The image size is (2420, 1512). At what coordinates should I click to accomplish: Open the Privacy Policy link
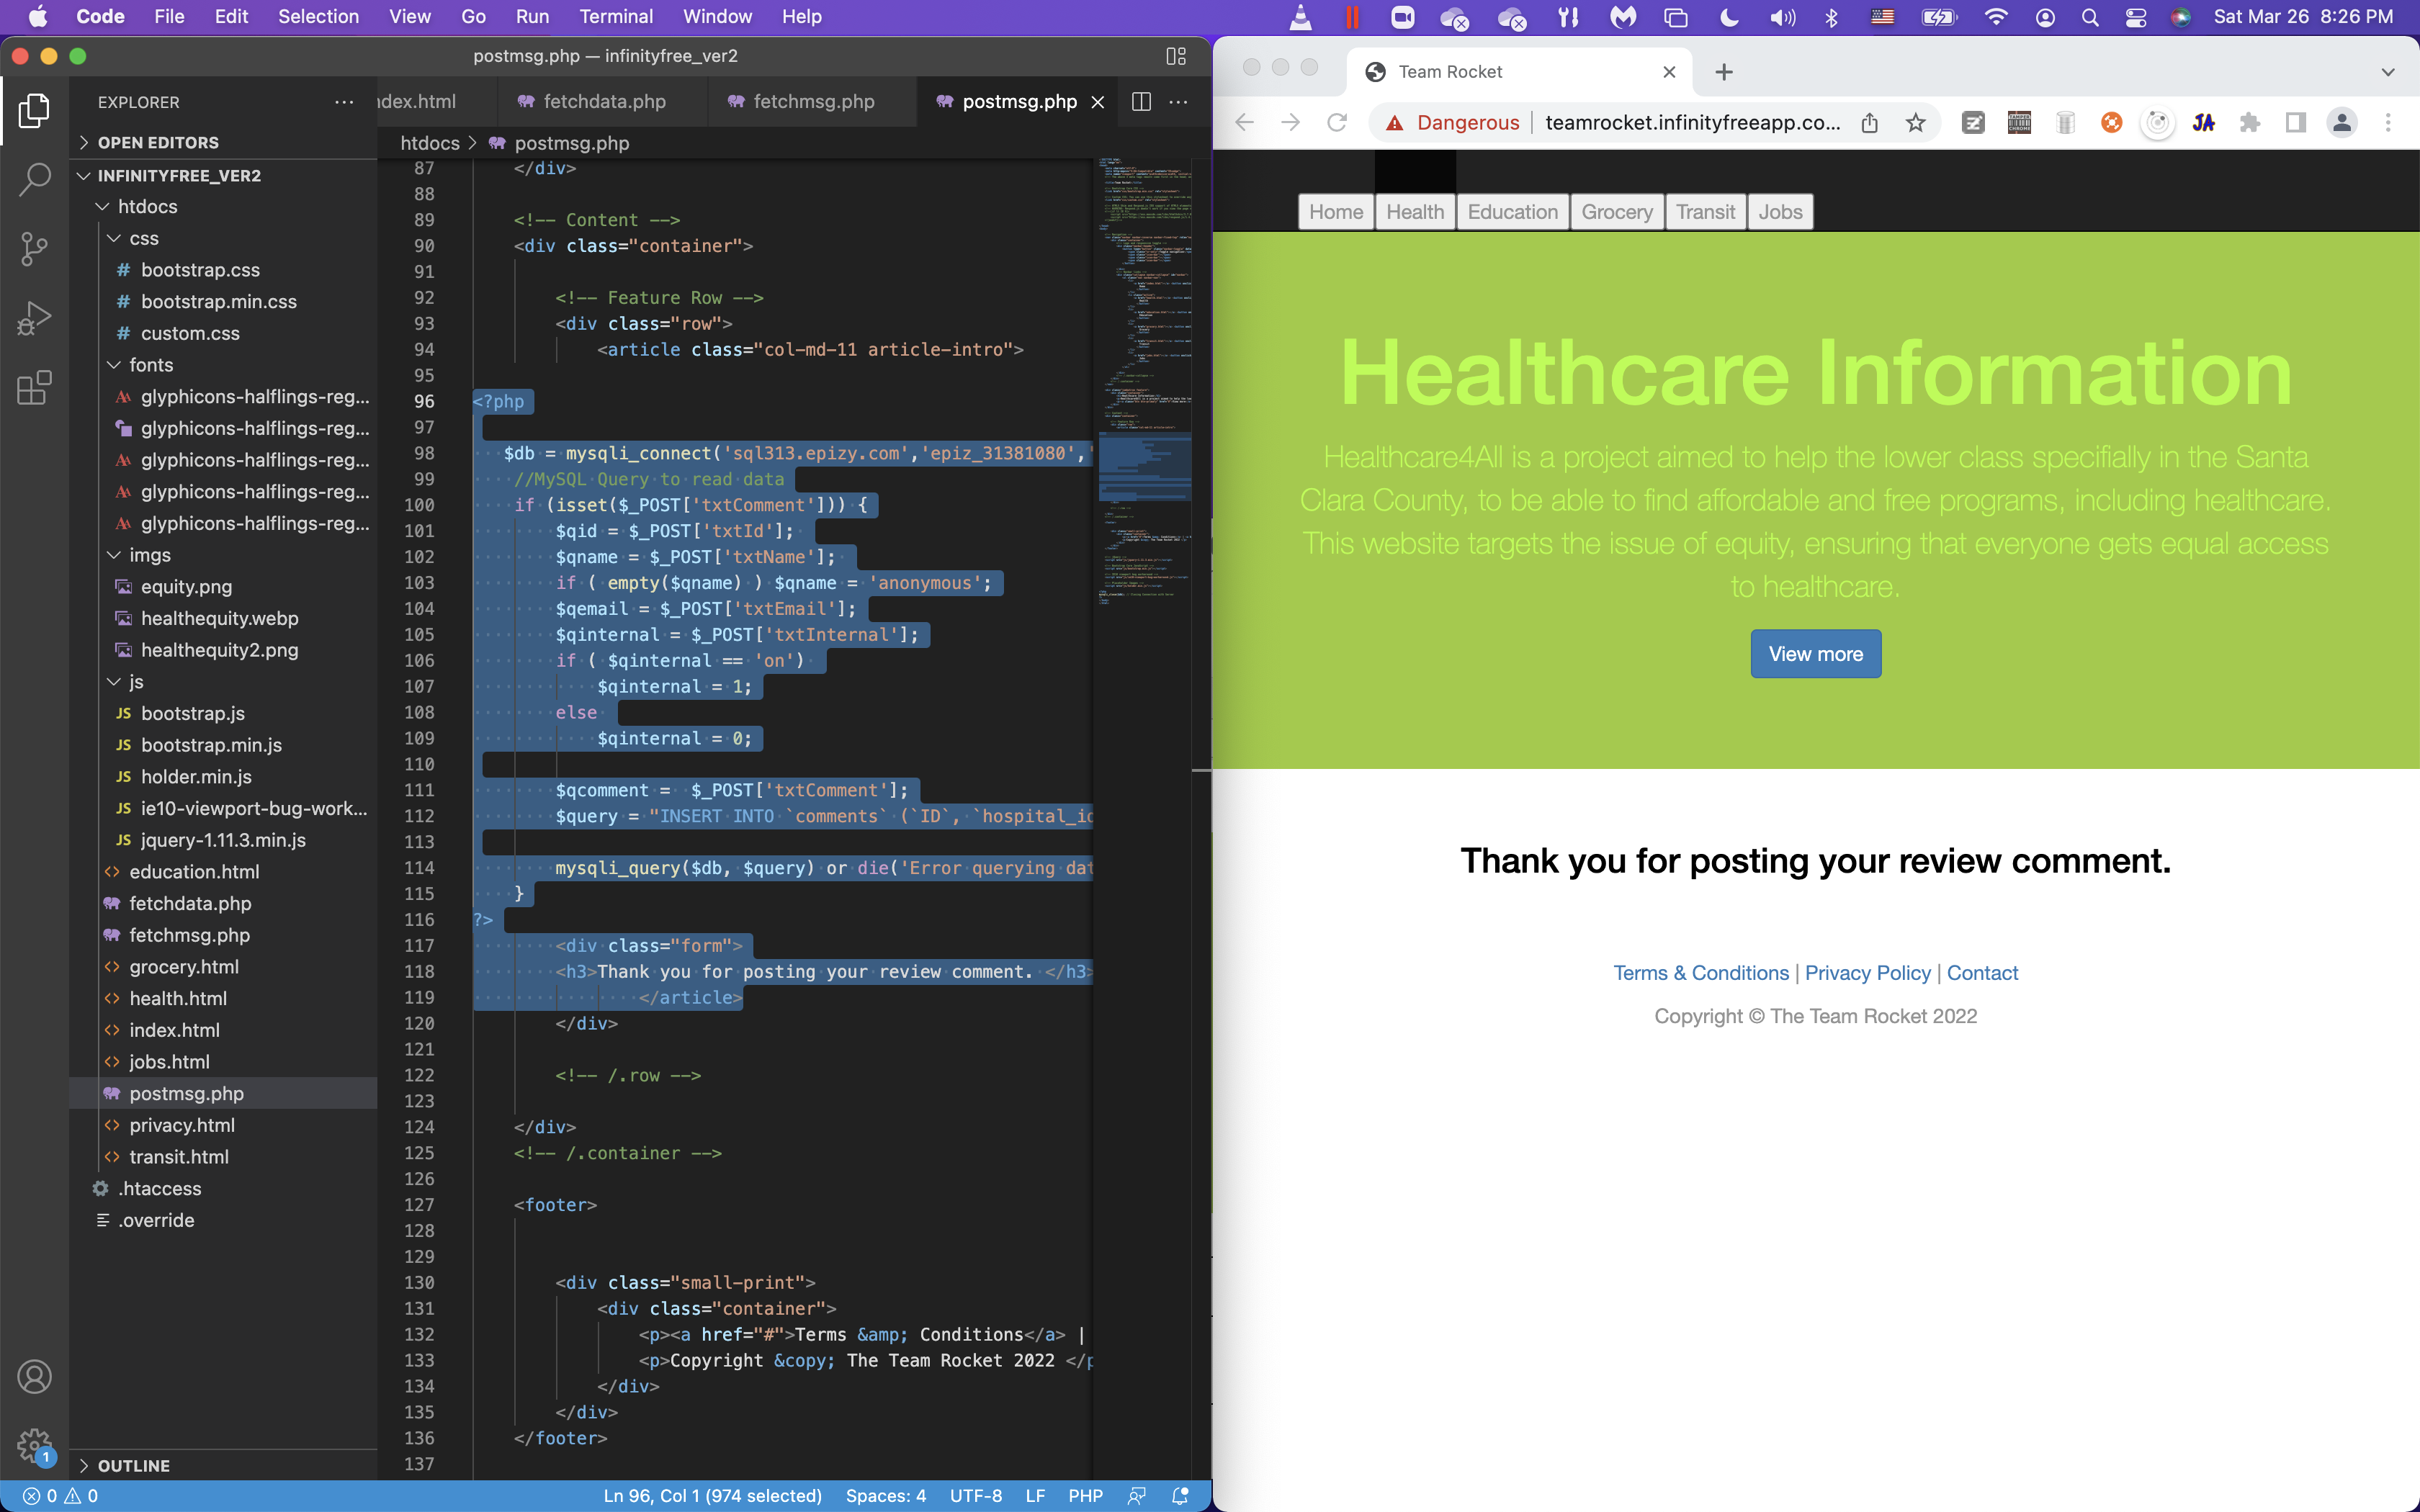[x=1867, y=973]
